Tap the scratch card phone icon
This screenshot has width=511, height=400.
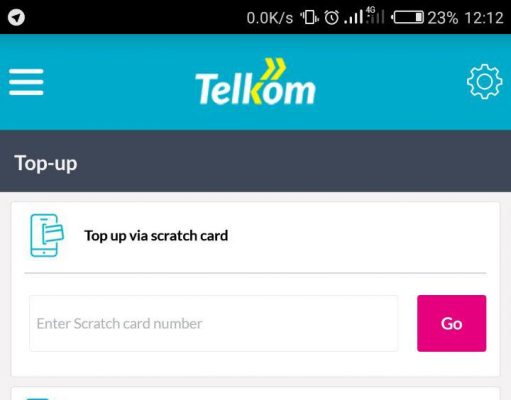pyautogui.click(x=47, y=235)
